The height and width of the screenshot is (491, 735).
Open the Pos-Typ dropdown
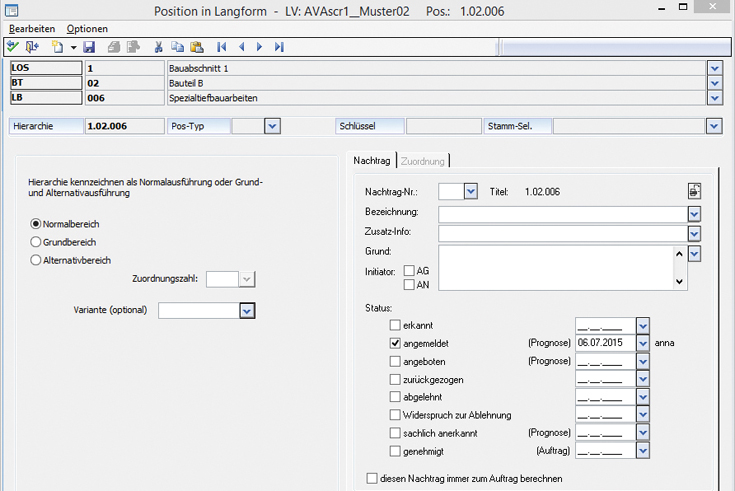(271, 126)
